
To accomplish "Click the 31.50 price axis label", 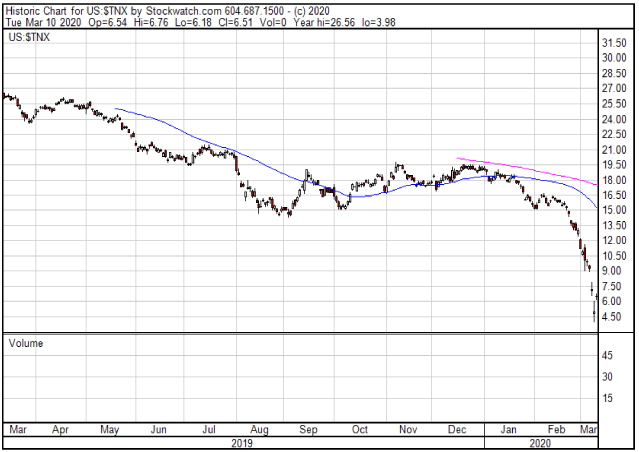I will (613, 43).
